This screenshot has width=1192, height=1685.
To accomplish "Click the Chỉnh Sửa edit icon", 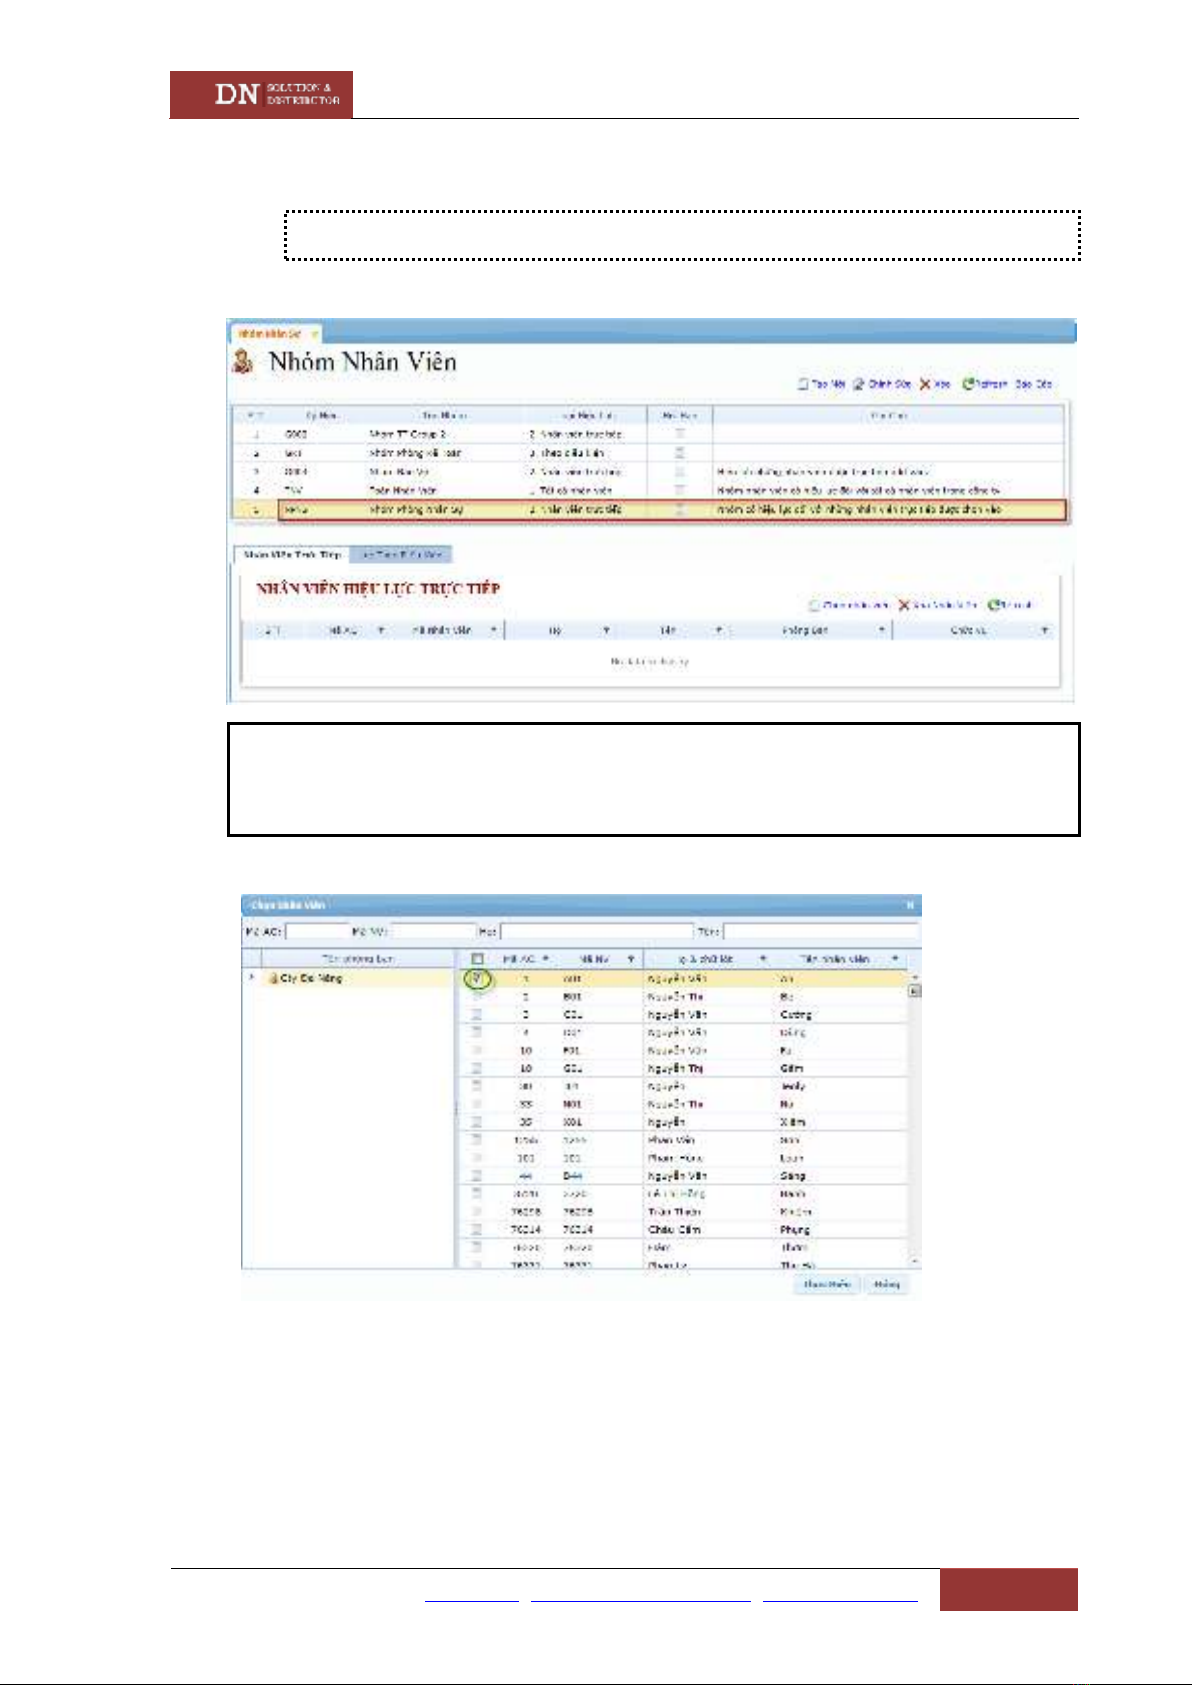I will tap(859, 384).
